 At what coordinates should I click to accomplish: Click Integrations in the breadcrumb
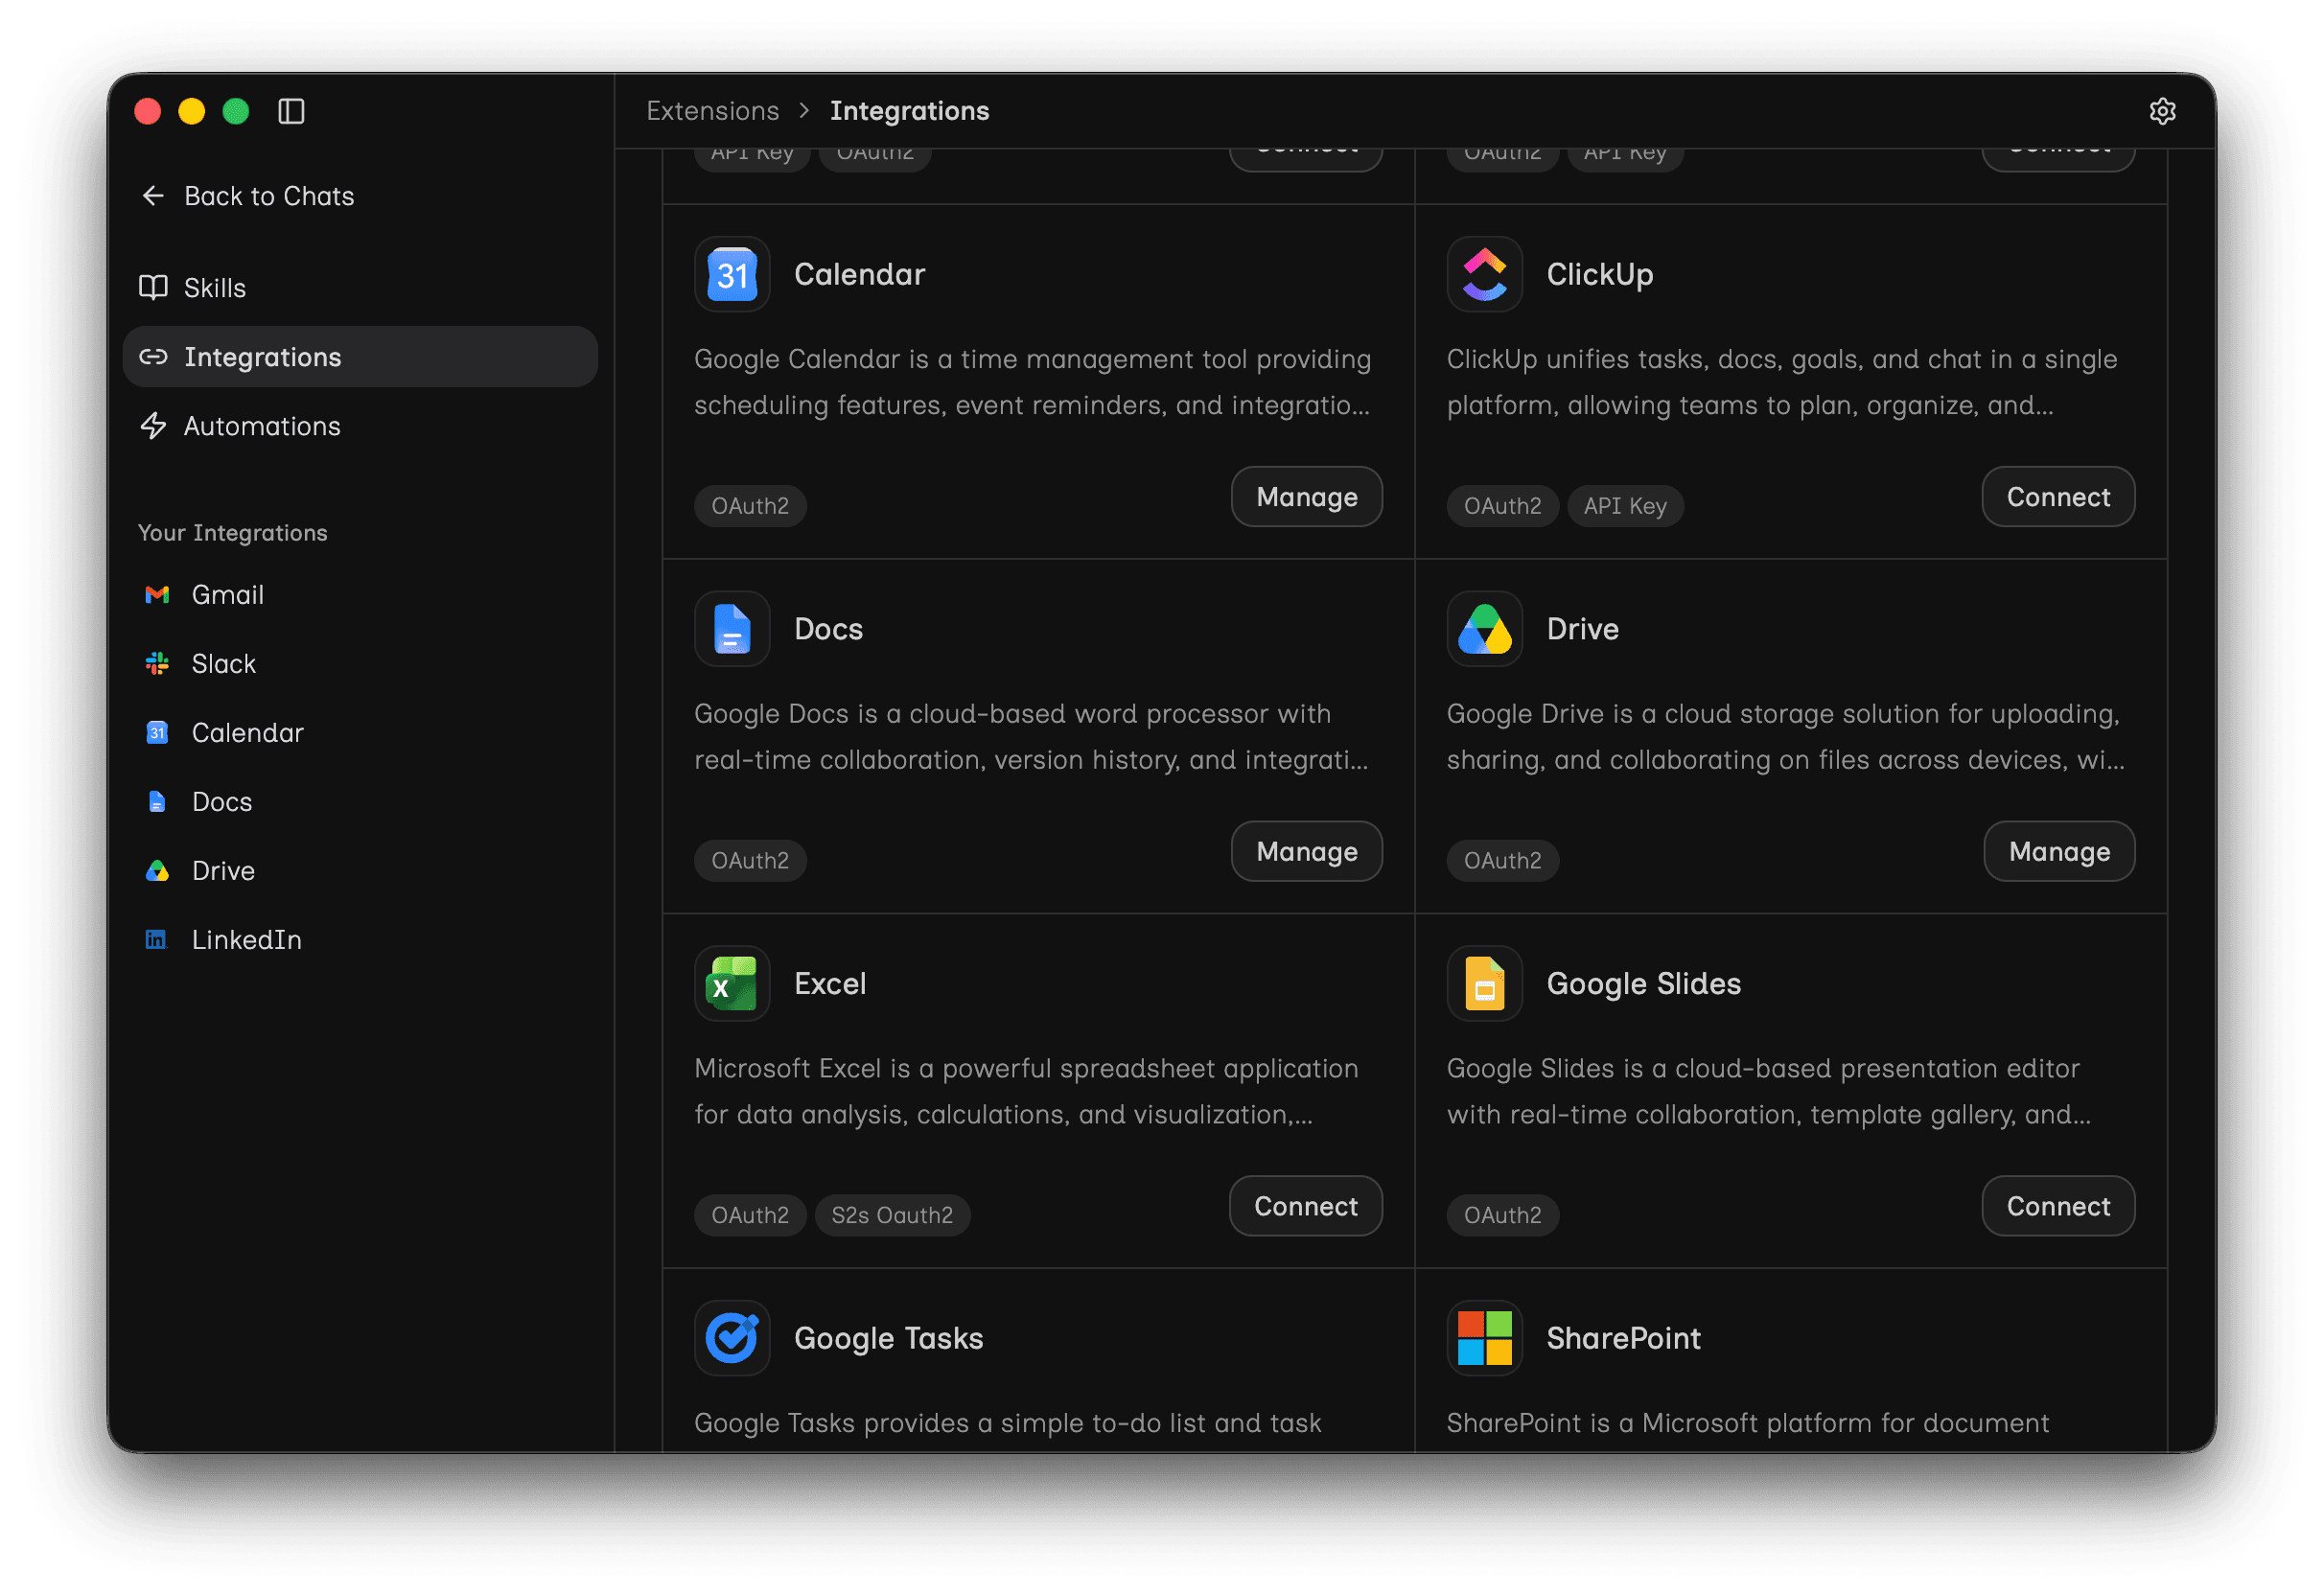click(x=909, y=111)
